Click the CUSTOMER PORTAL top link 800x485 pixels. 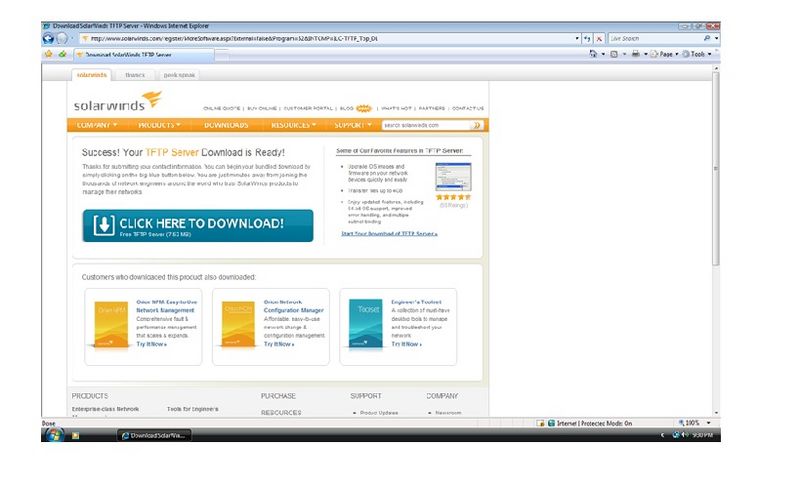308,108
